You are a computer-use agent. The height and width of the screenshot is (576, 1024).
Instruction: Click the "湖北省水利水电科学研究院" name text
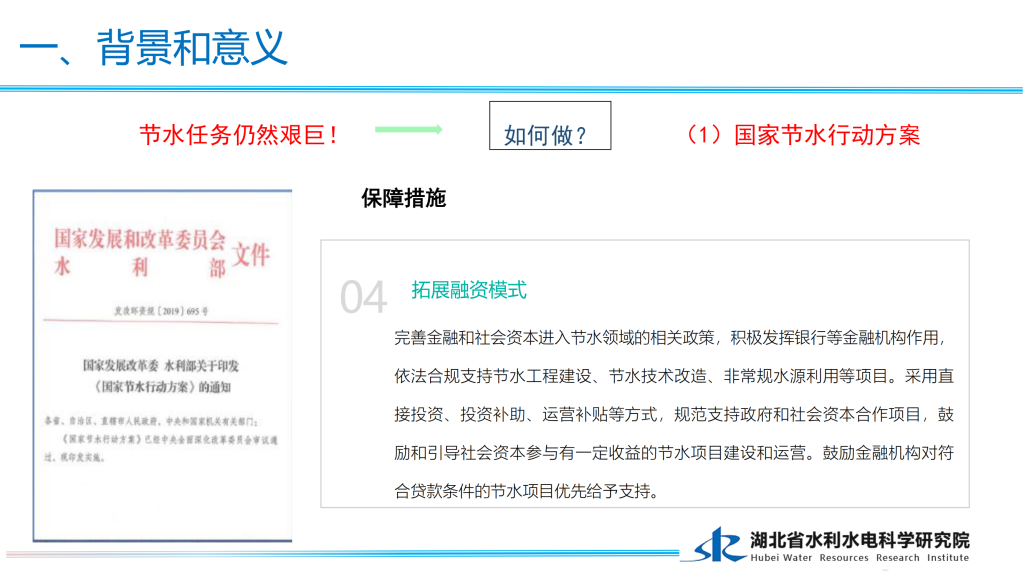tap(860, 540)
